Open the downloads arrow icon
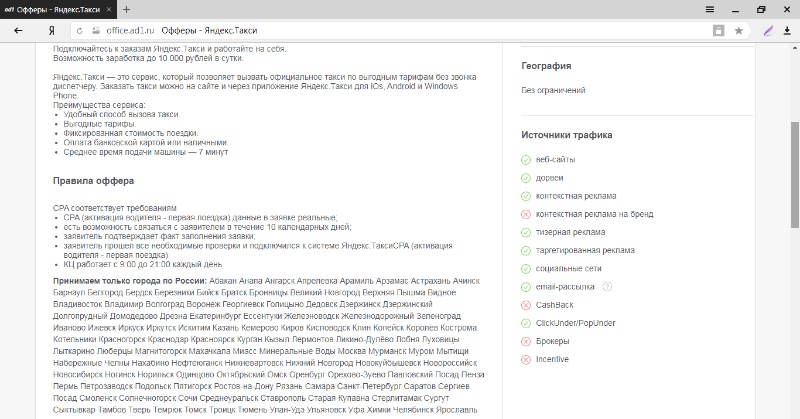 pyautogui.click(x=787, y=31)
